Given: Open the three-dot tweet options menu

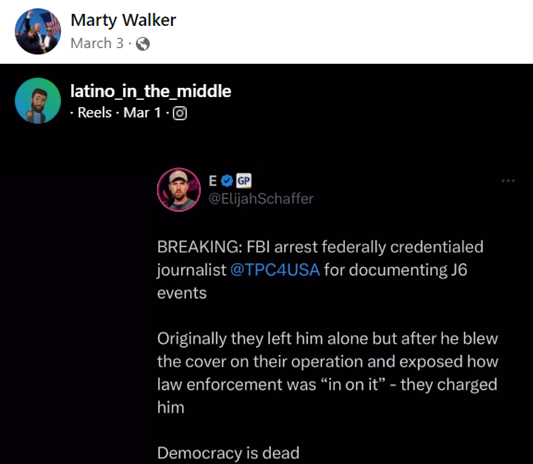Looking at the screenshot, I should [508, 181].
